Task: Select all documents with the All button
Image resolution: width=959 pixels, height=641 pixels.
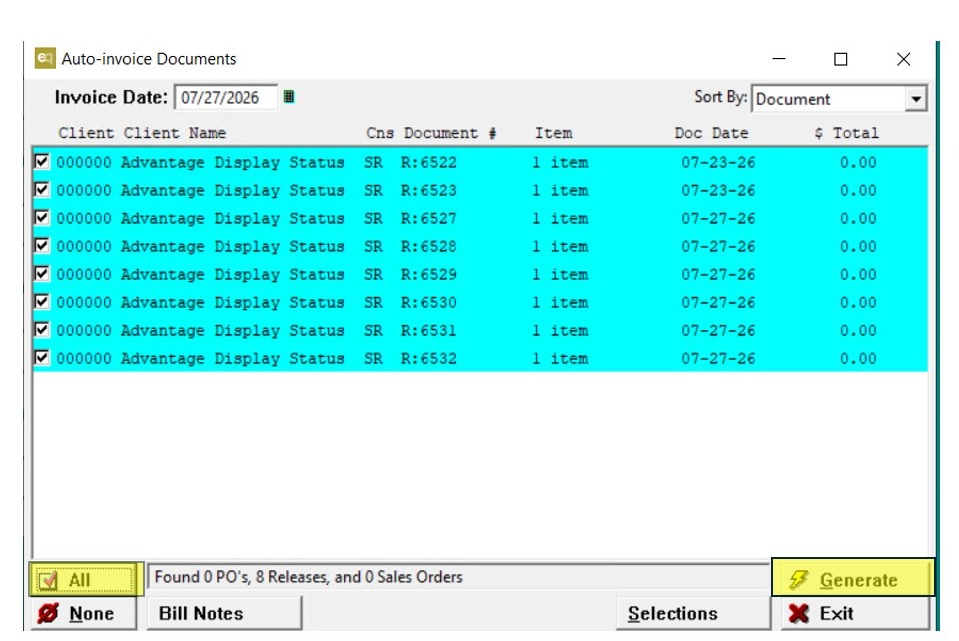Action: [86, 579]
